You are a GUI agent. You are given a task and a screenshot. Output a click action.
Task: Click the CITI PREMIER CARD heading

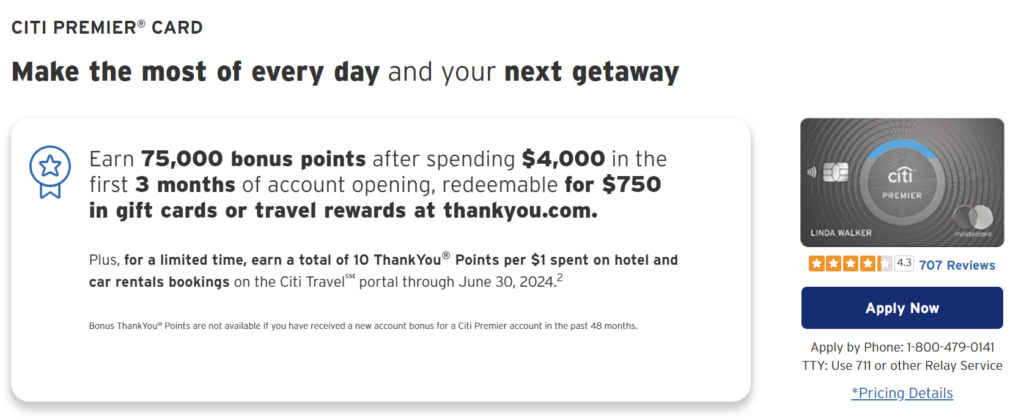pyautogui.click(x=107, y=27)
